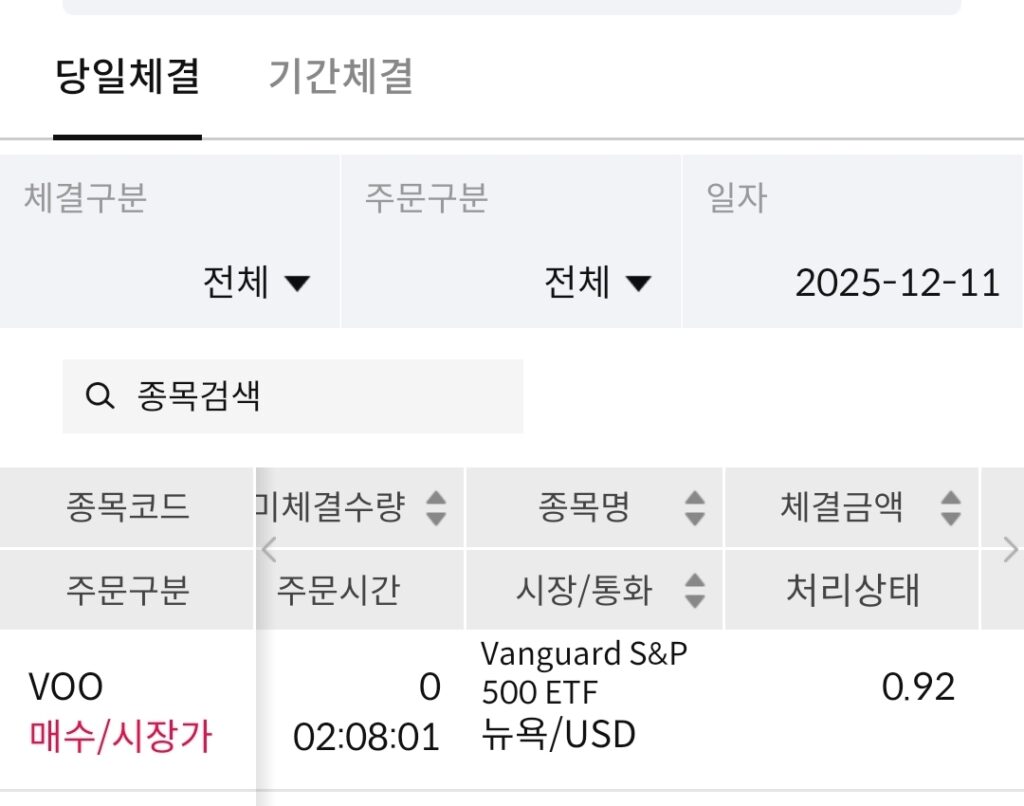Switch to 당일체결 tab
Image resolution: width=1024 pixels, height=806 pixels.
(127, 77)
